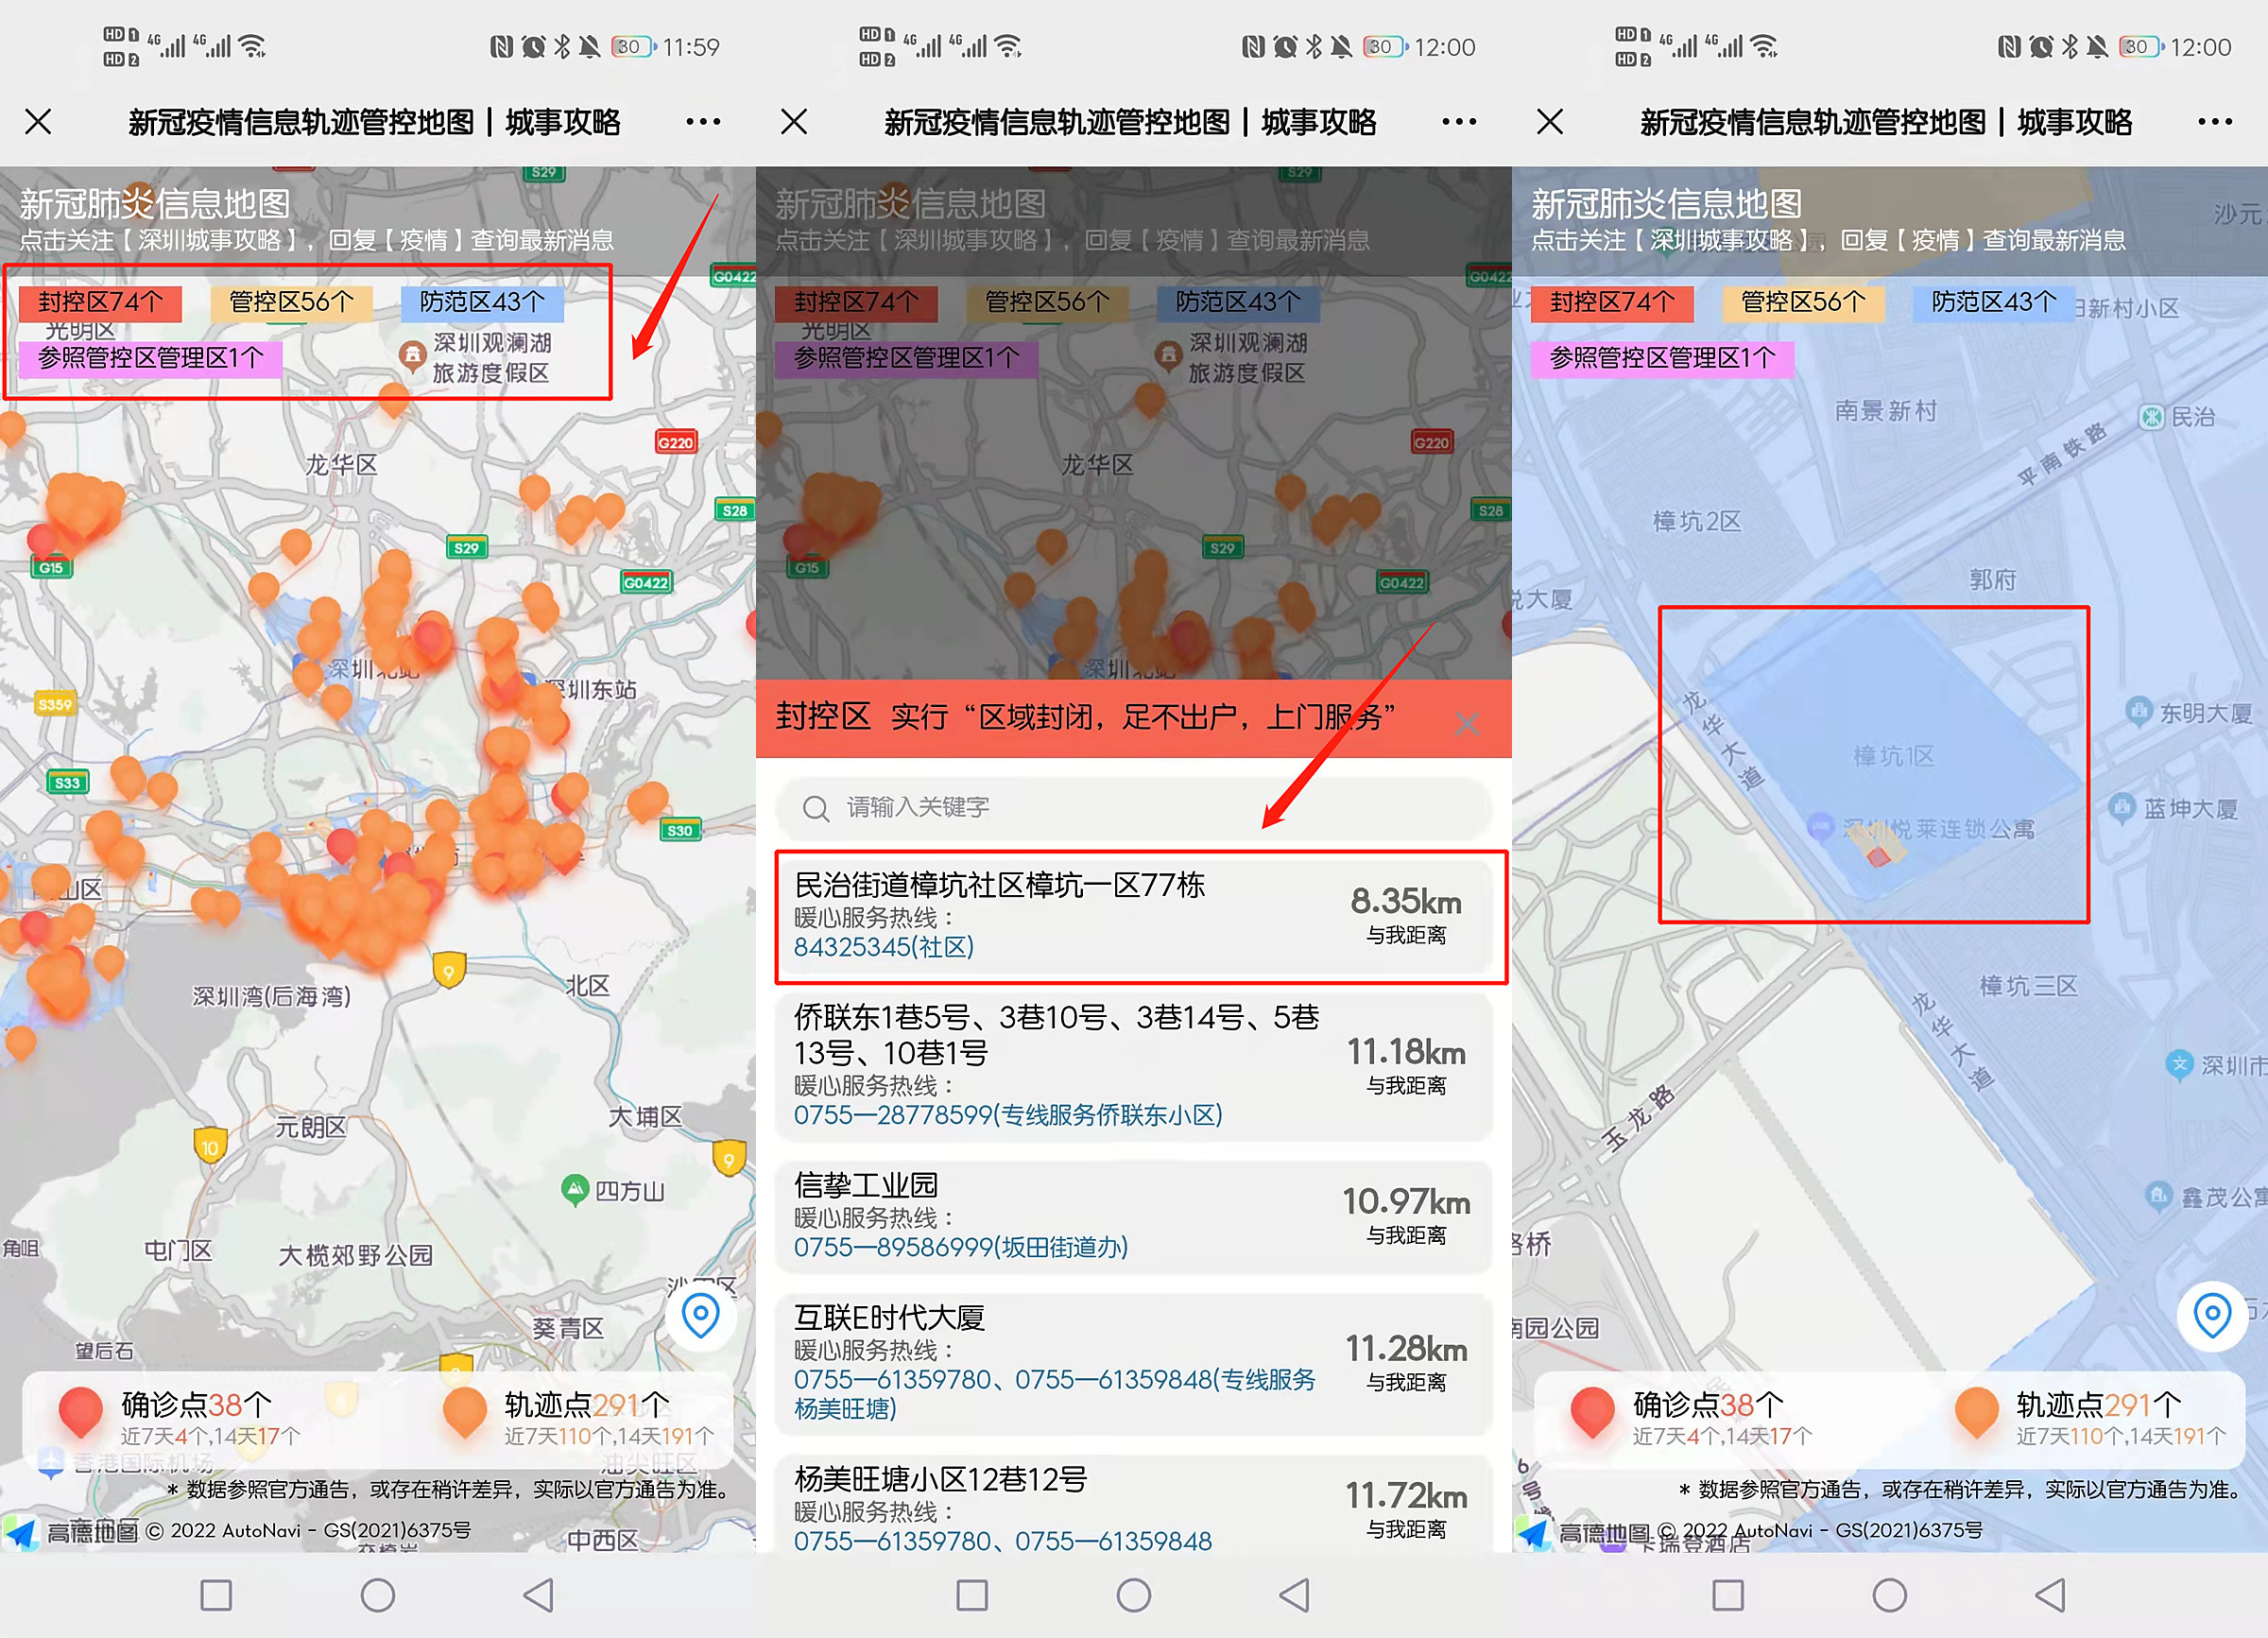Select the red 封控区74个 tag on right phone
The width and height of the screenshot is (2268, 1638).
1612,302
